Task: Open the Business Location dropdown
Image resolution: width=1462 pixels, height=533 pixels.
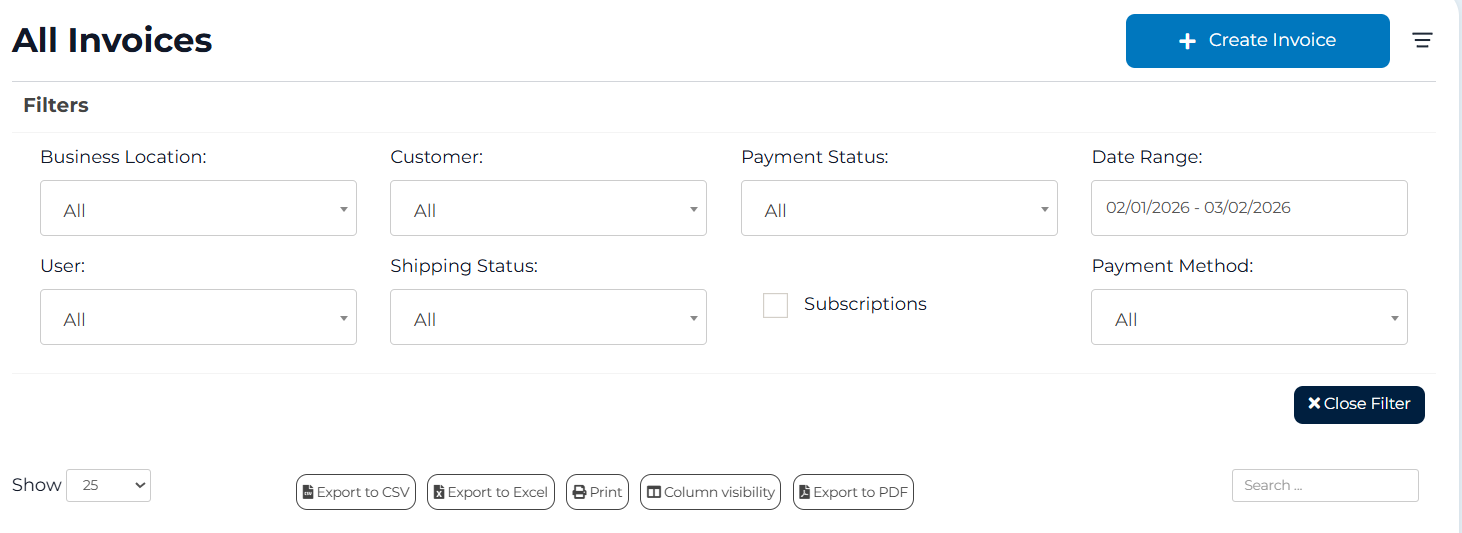Action: coord(198,209)
